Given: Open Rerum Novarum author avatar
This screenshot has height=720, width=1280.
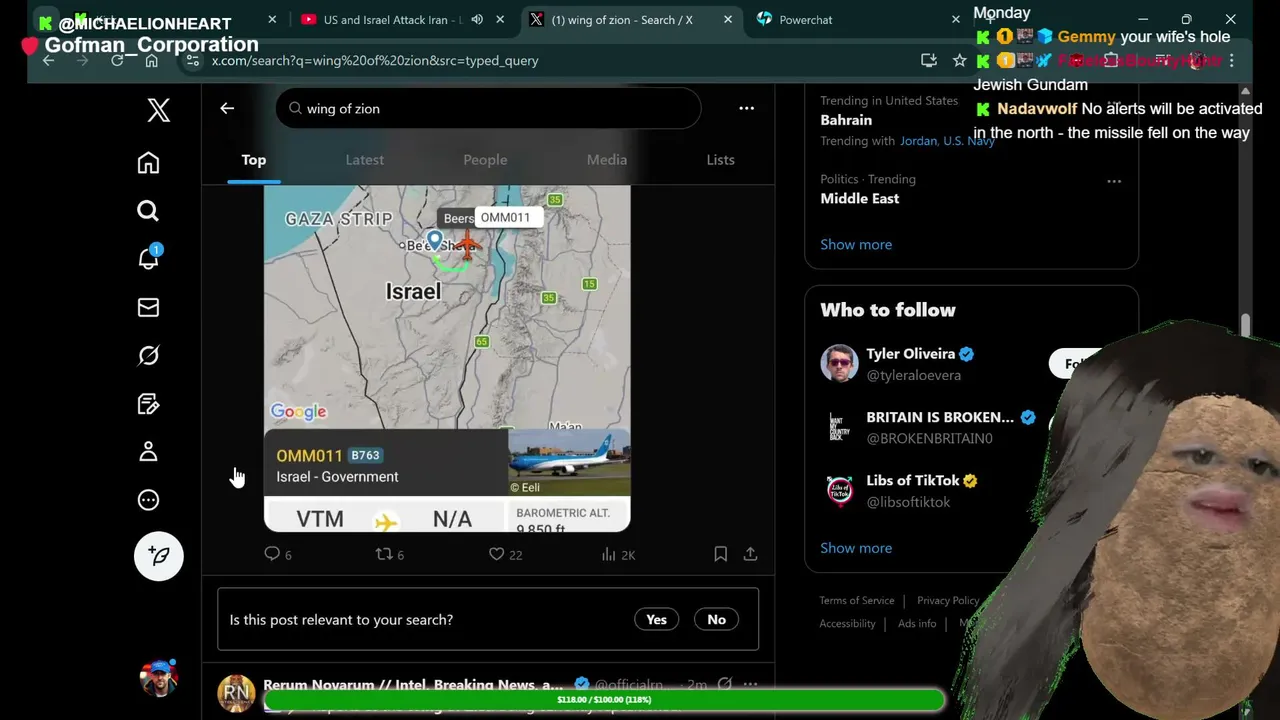Looking at the screenshot, I should (237, 692).
